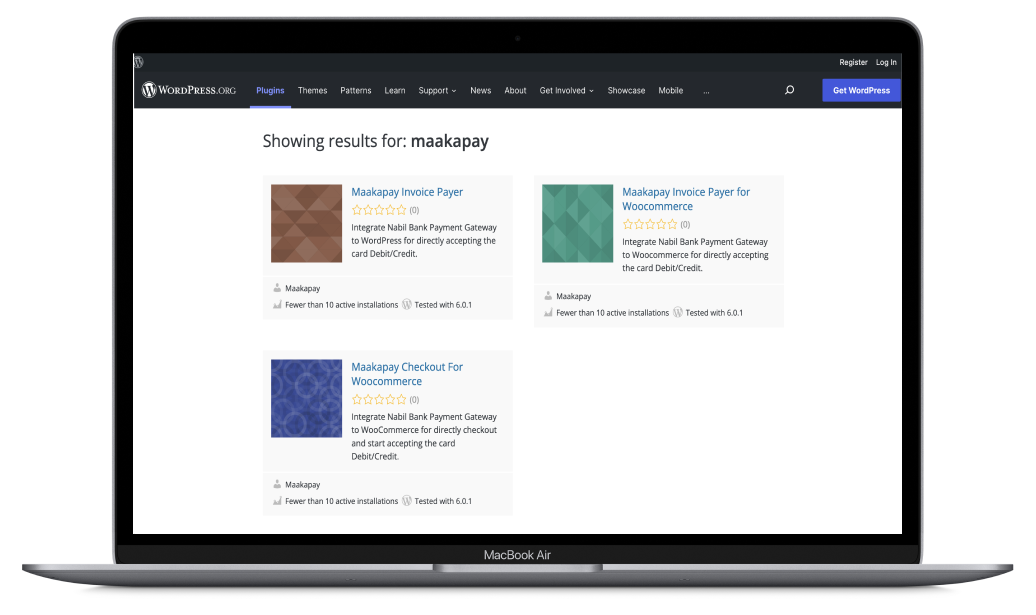Select the News menu item

[x=480, y=90]
